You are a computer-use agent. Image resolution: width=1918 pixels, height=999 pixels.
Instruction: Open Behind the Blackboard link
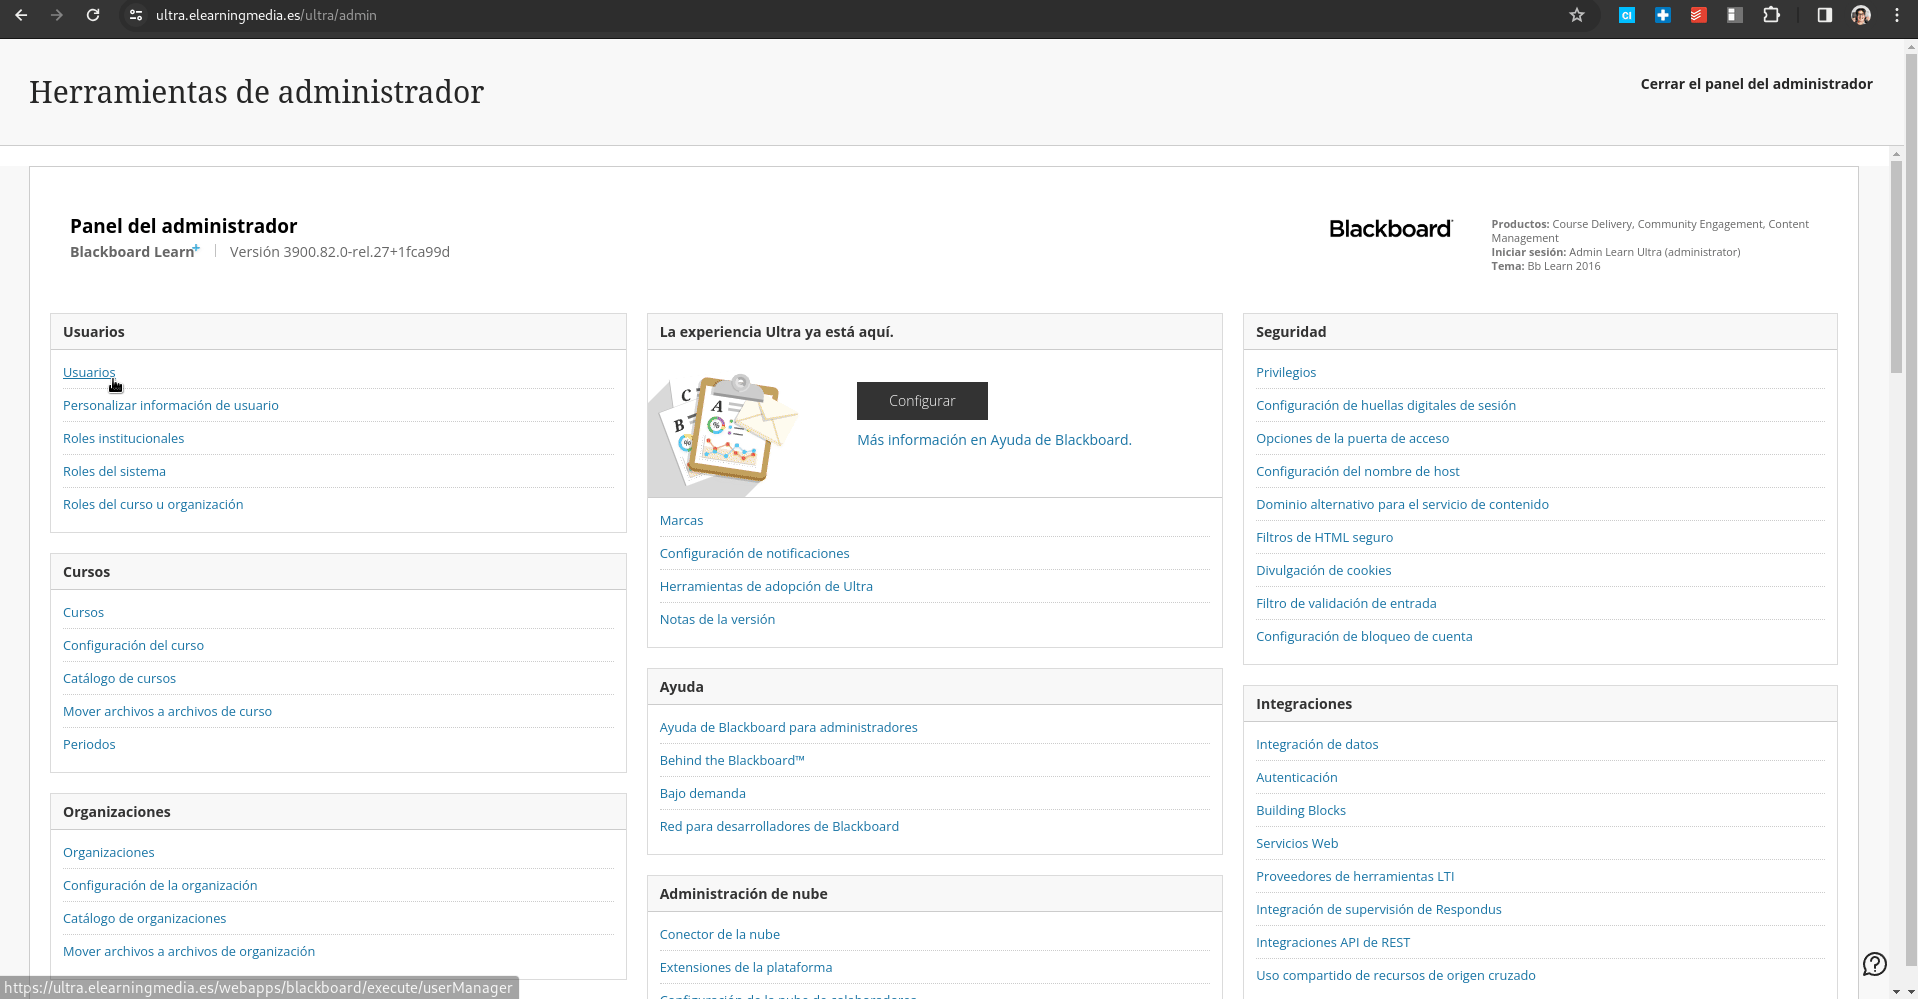[x=732, y=760]
